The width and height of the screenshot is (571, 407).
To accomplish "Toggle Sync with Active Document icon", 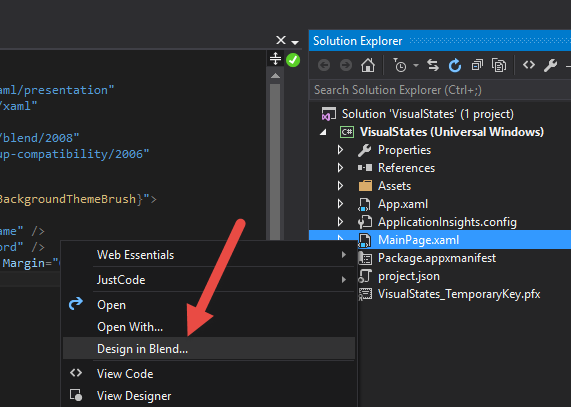I will coord(433,66).
